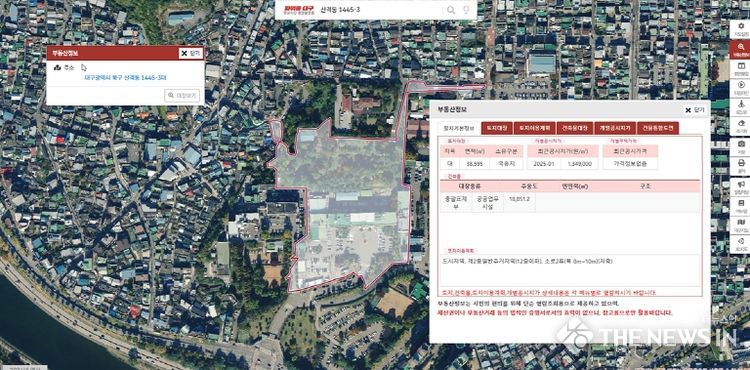Click the 대장보기 button in small panel

[182, 96]
